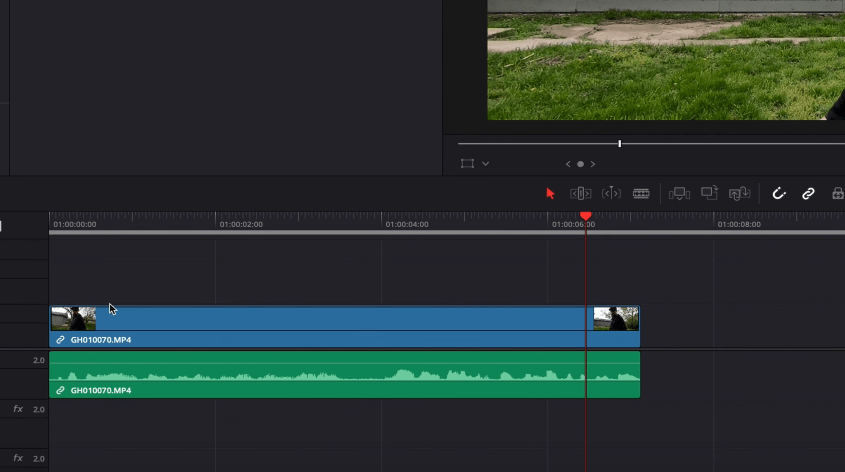Switch to Trim Edit Mode tool
The width and height of the screenshot is (845, 472).
pyautogui.click(x=580, y=193)
